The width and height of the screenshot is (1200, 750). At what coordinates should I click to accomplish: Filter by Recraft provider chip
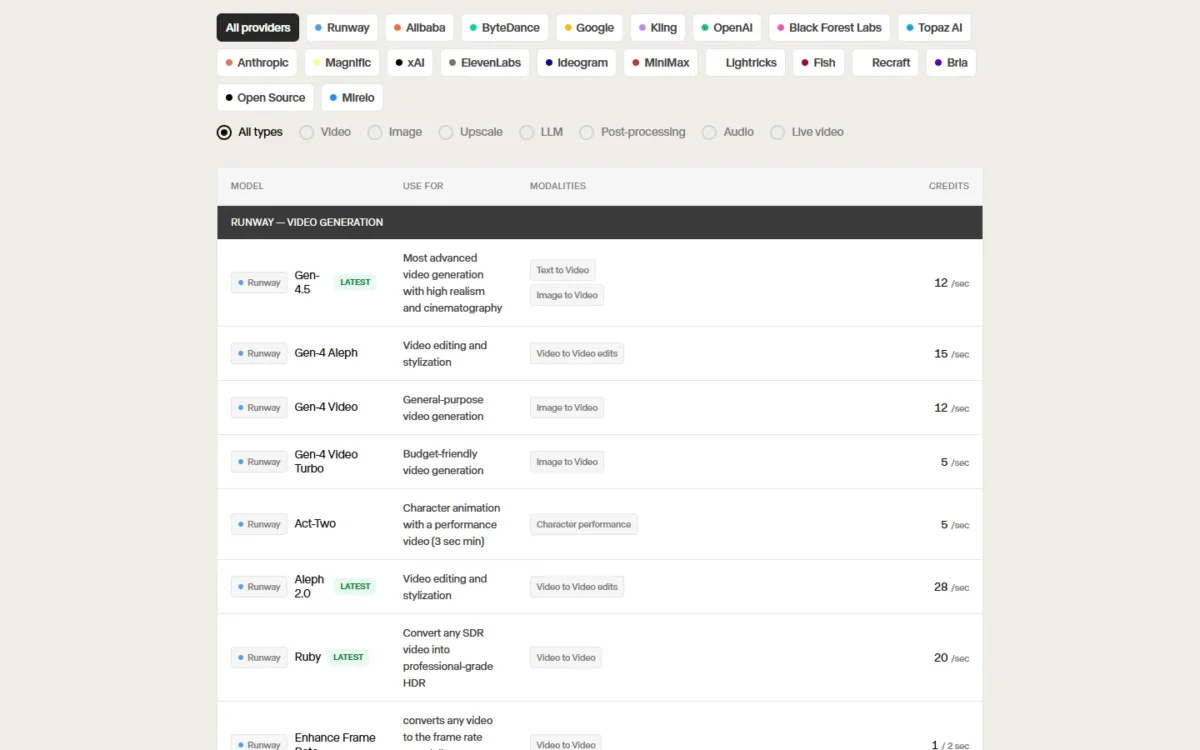[x=886, y=63]
